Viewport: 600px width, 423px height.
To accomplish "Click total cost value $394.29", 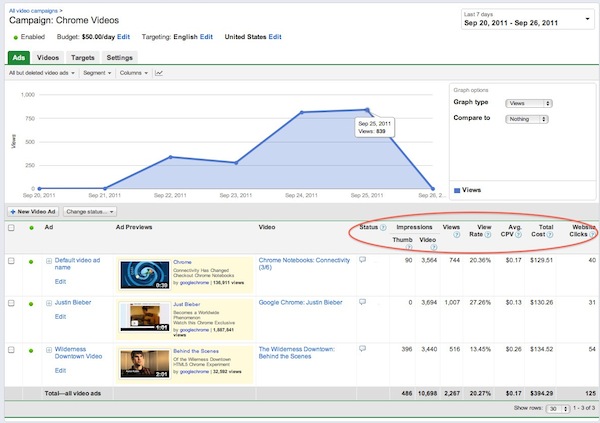I will point(541,393).
